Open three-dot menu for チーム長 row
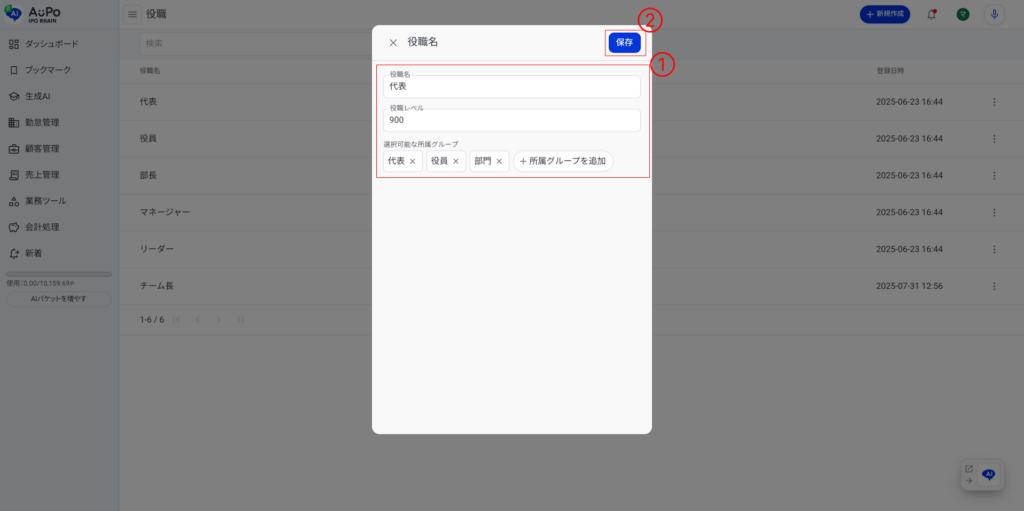The image size is (1024, 511). click(994, 286)
